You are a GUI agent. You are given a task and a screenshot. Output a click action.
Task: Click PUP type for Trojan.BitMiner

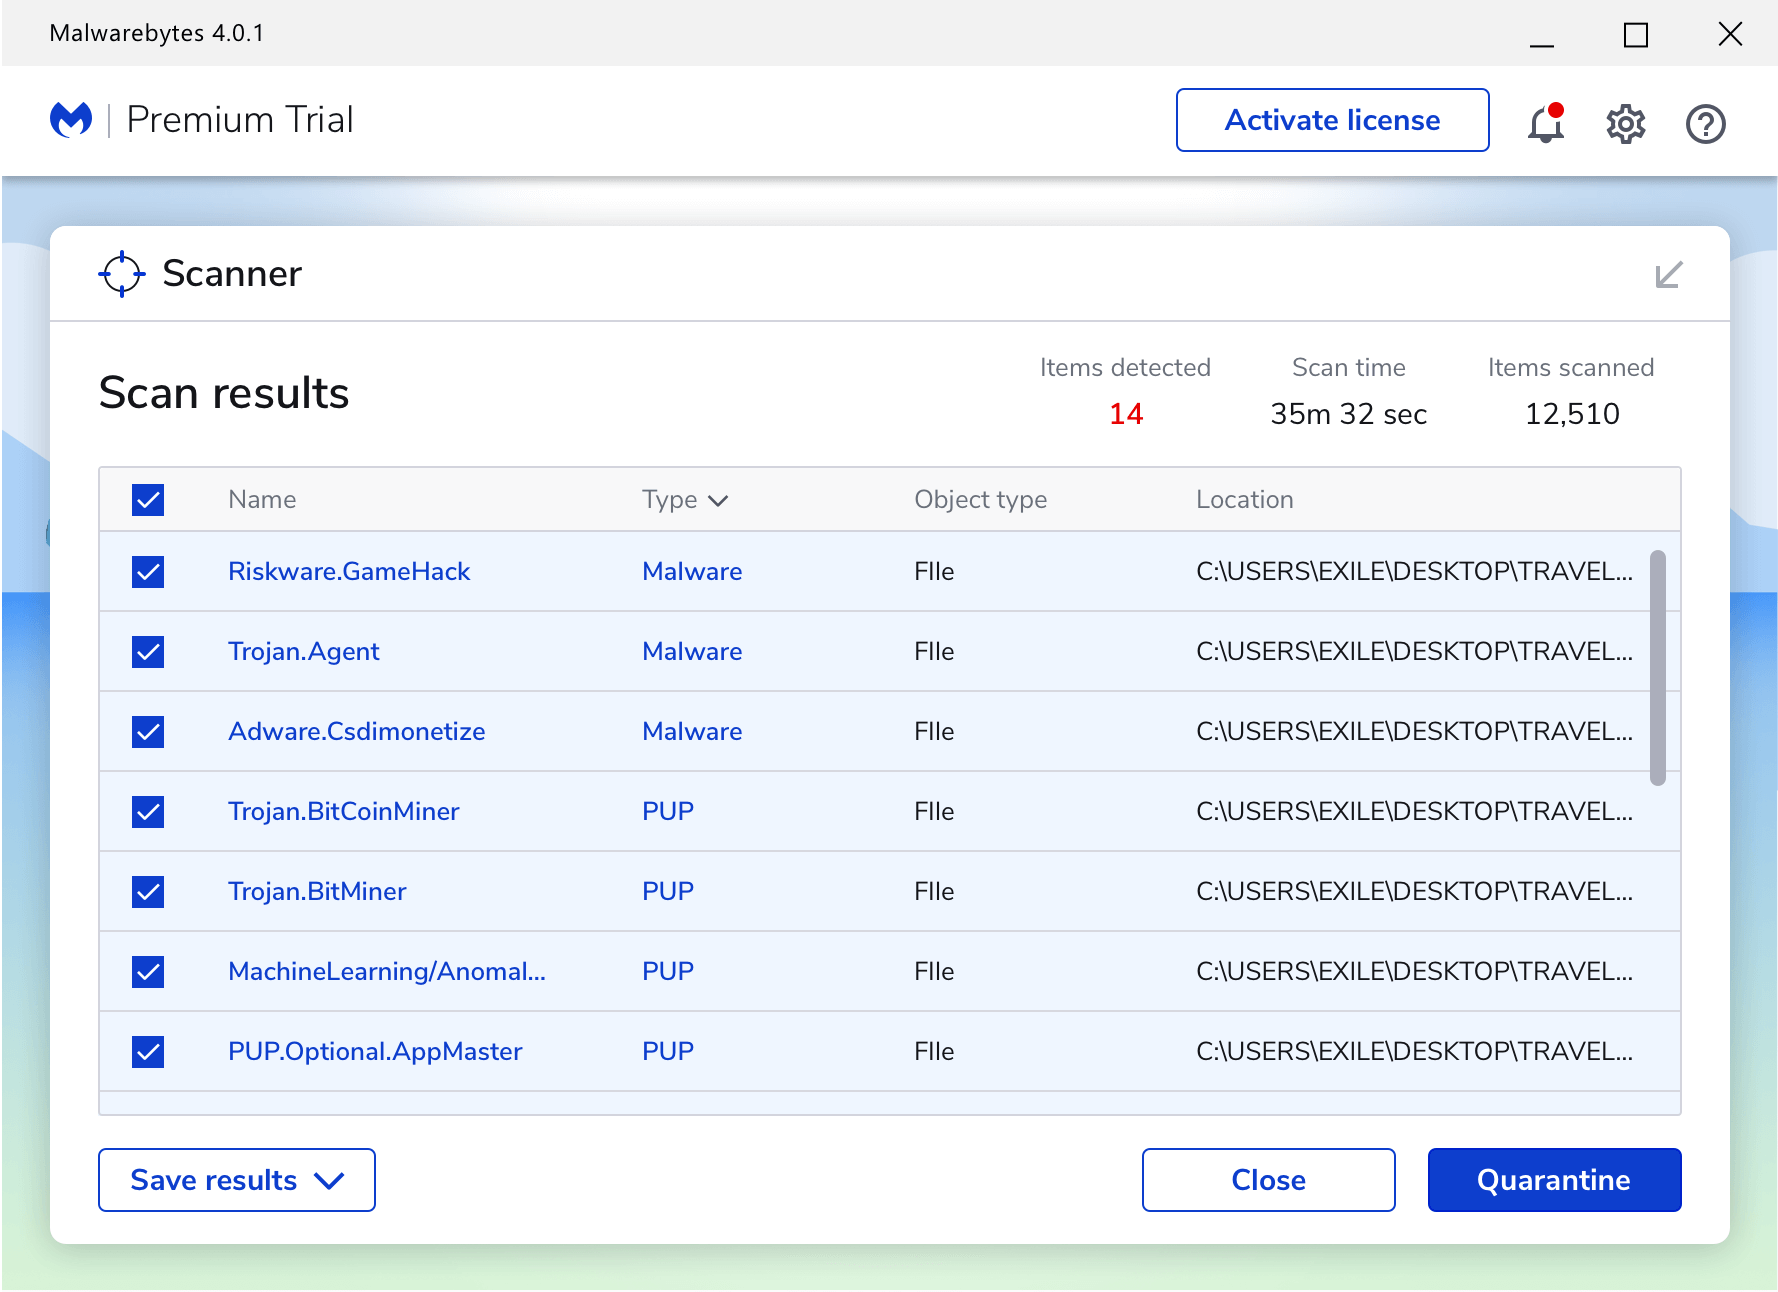tap(668, 891)
